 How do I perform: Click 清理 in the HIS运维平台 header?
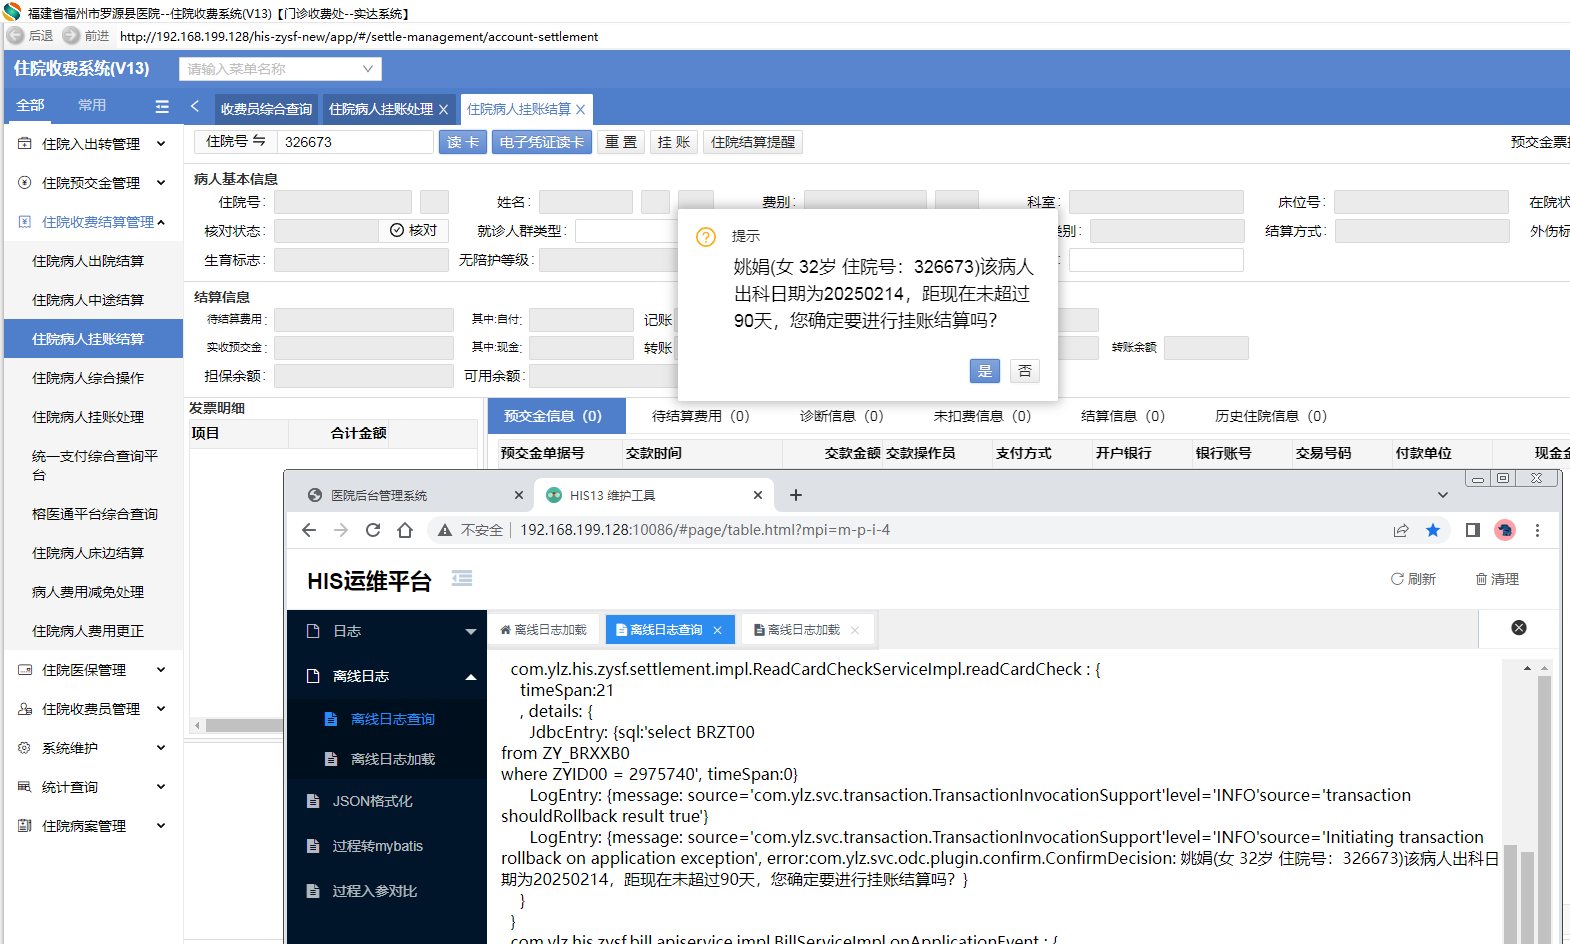[1497, 579]
